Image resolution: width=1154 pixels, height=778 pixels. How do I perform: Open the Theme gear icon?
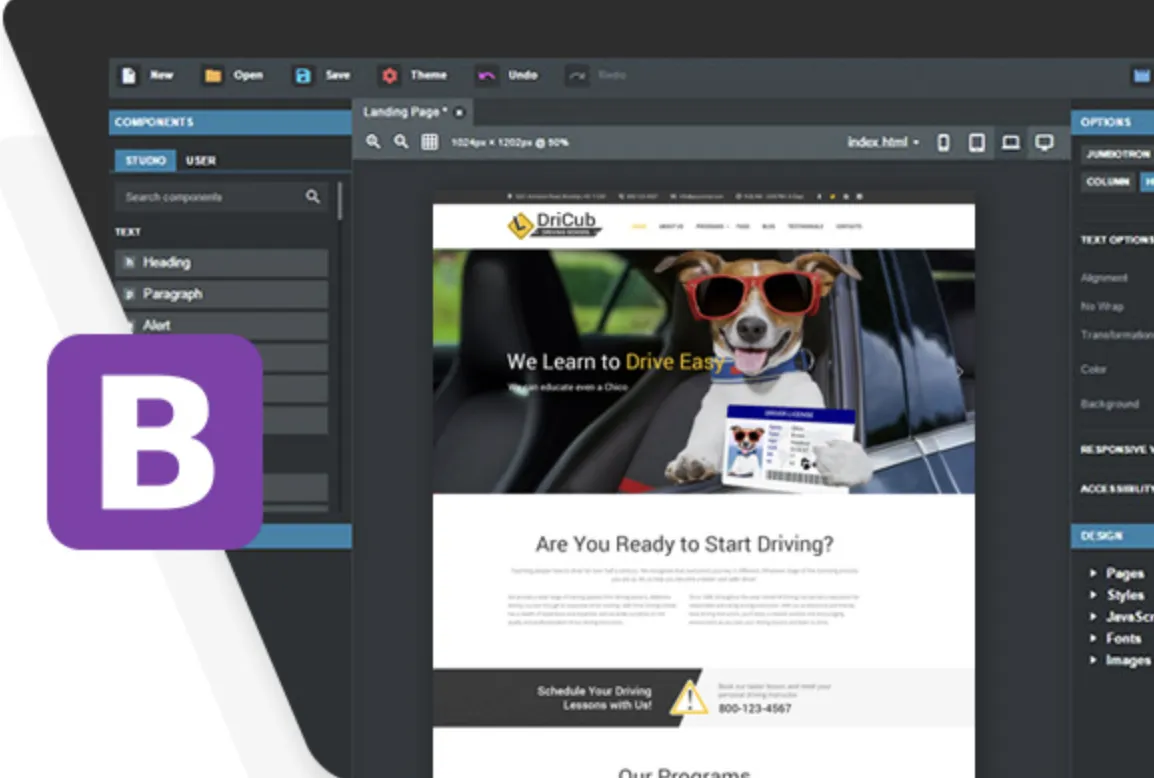tap(389, 76)
